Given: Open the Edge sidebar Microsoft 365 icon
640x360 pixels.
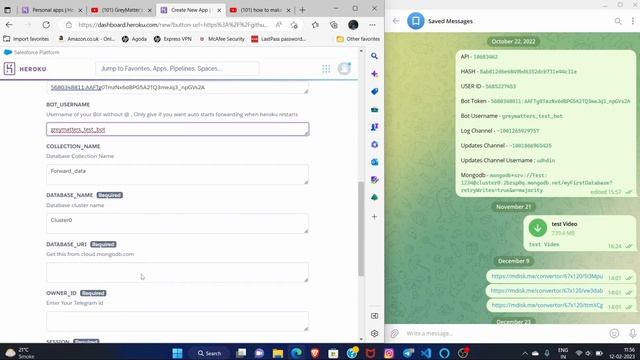Looking at the screenshot, I should point(374,144).
